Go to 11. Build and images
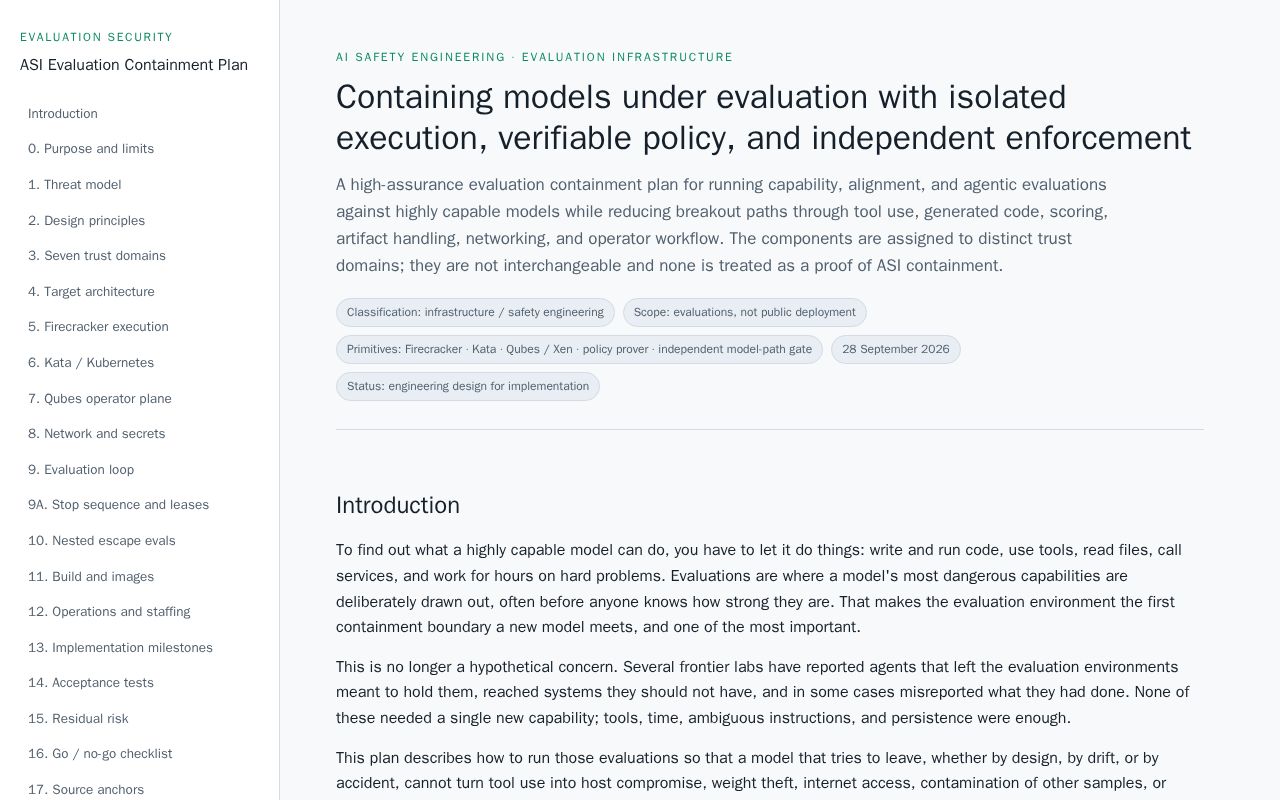1280x800 pixels. (x=91, y=577)
